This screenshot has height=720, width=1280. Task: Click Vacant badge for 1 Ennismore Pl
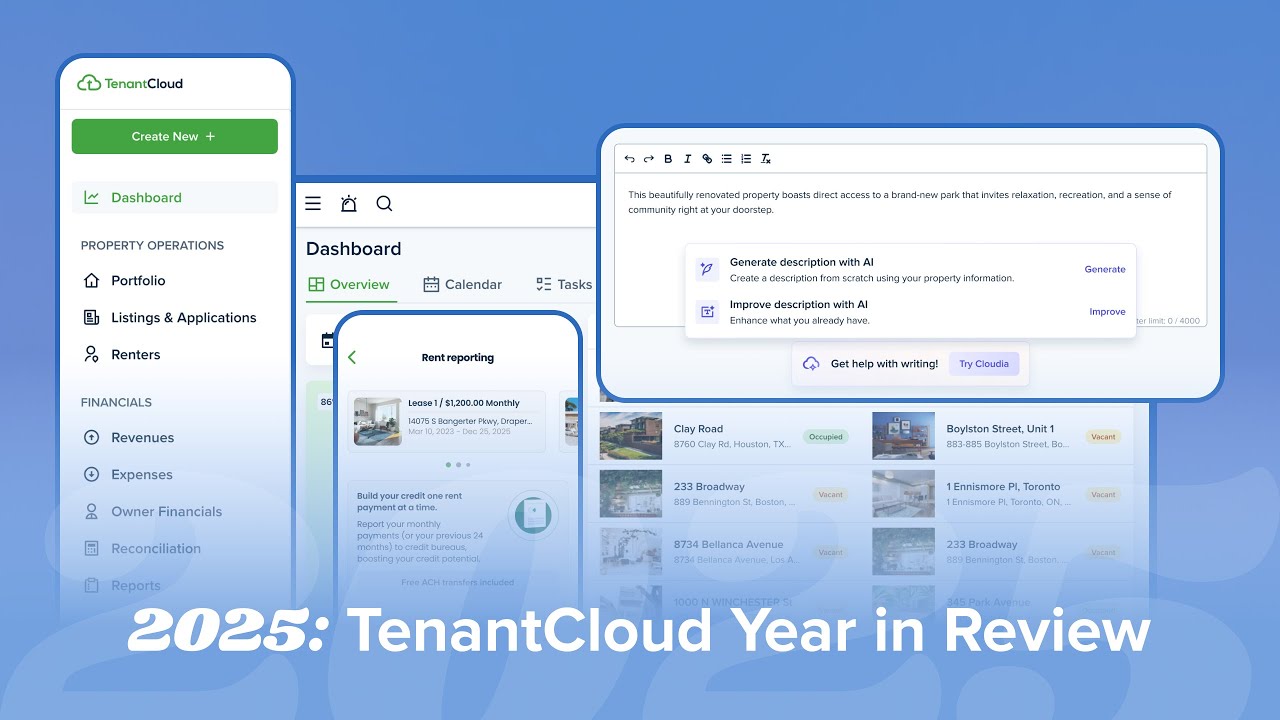(x=1103, y=494)
